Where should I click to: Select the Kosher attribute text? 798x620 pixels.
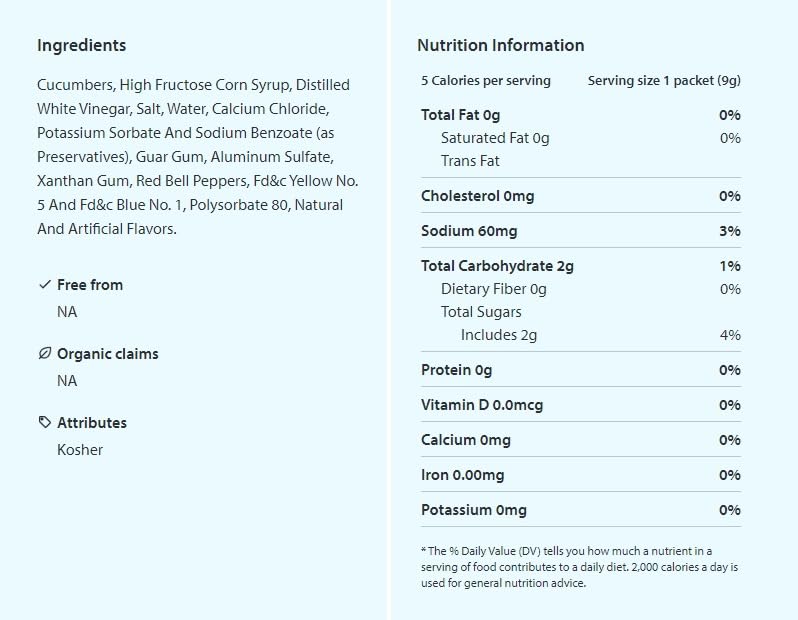pyautogui.click(x=80, y=450)
